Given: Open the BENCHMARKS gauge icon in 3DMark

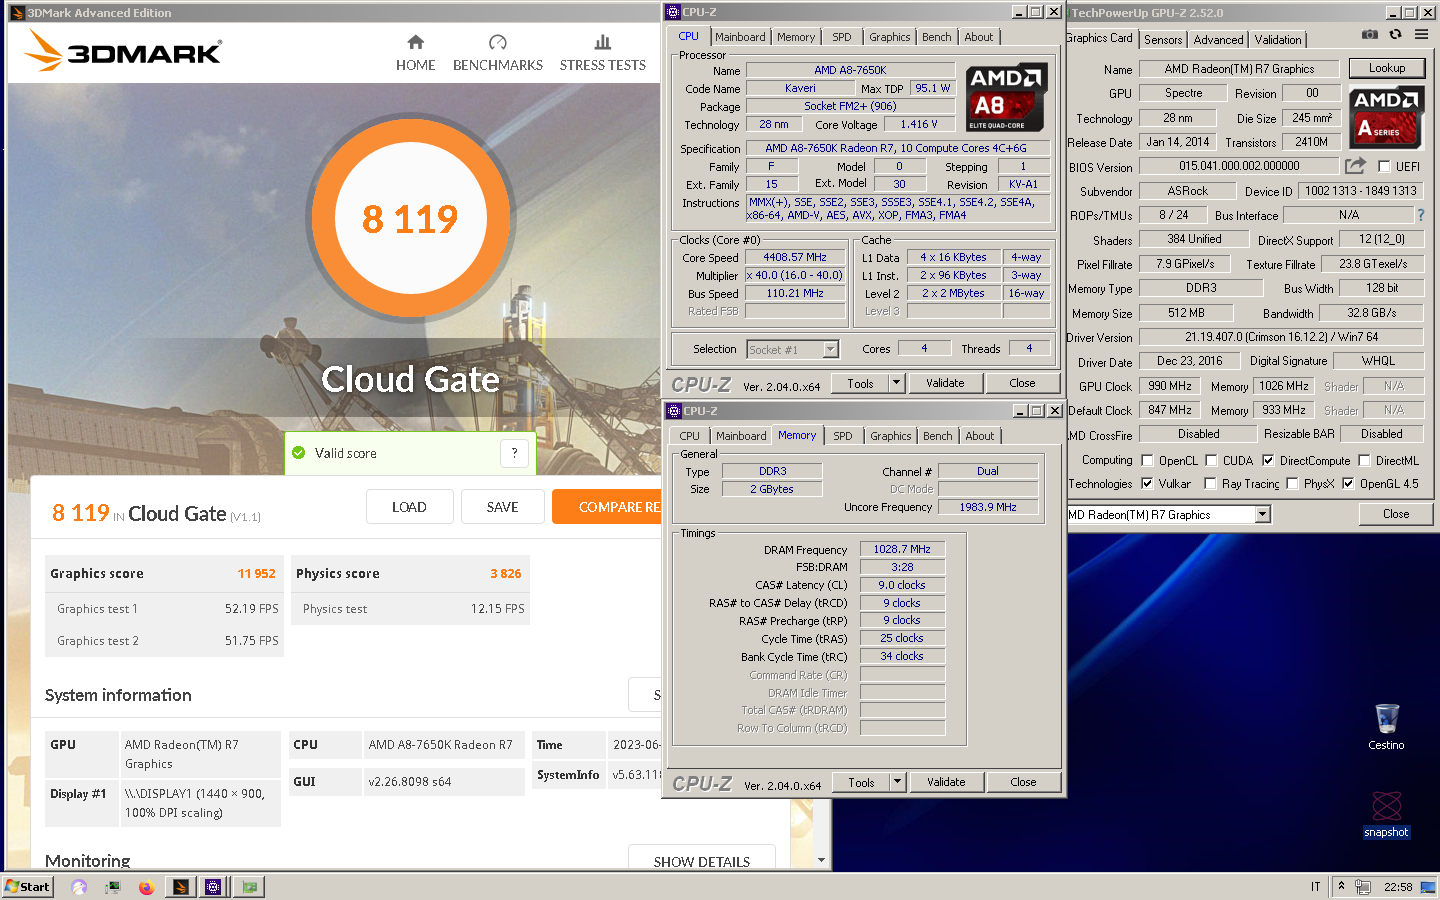Looking at the screenshot, I should 497,42.
